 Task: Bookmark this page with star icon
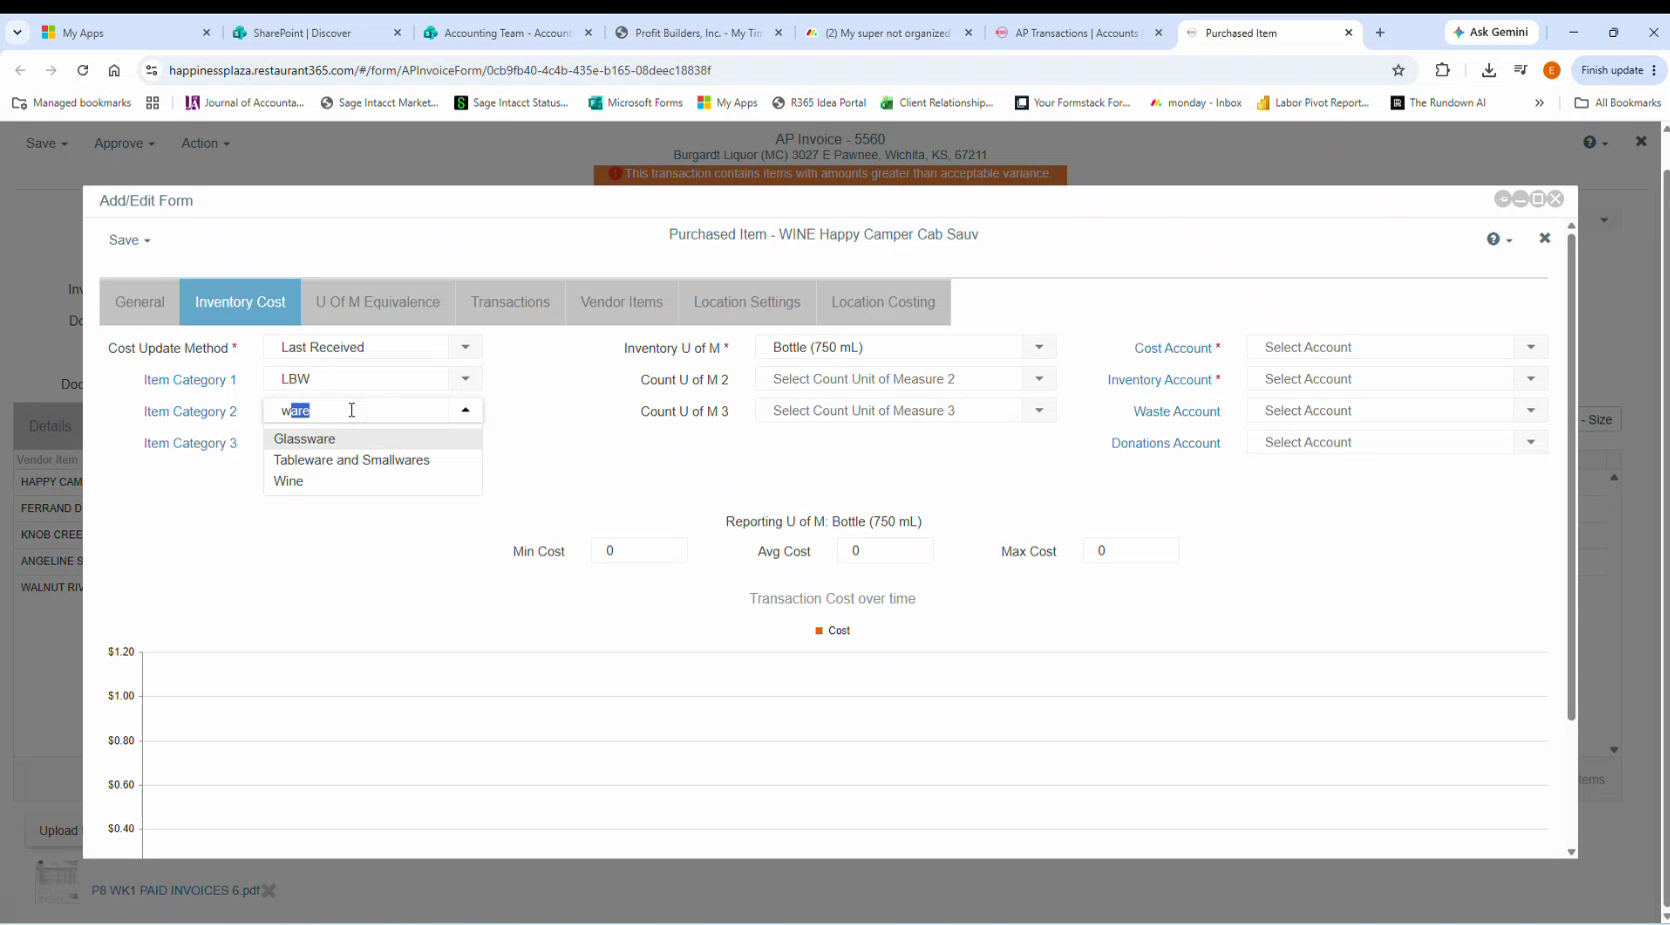coord(1398,70)
